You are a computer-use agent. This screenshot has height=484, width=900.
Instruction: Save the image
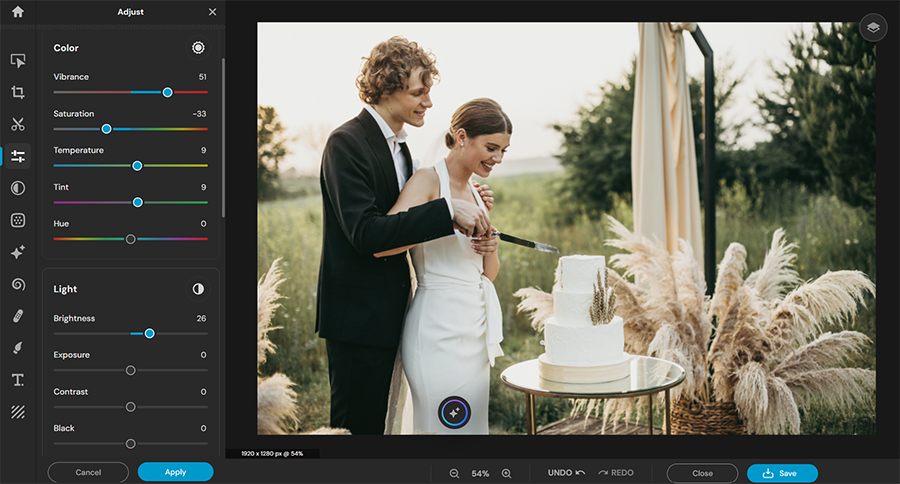pos(782,473)
